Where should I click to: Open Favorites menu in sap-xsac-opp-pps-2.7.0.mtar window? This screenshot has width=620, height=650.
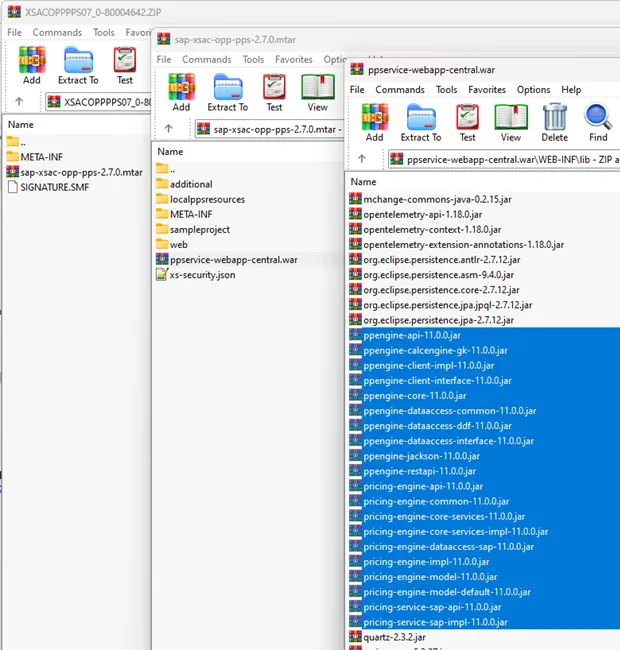(294, 59)
